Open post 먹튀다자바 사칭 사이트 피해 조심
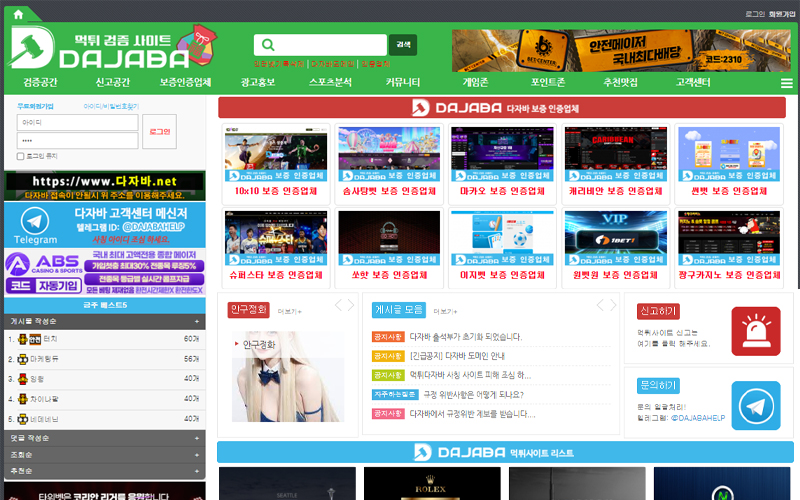800x500 pixels. pyautogui.click(x=470, y=375)
